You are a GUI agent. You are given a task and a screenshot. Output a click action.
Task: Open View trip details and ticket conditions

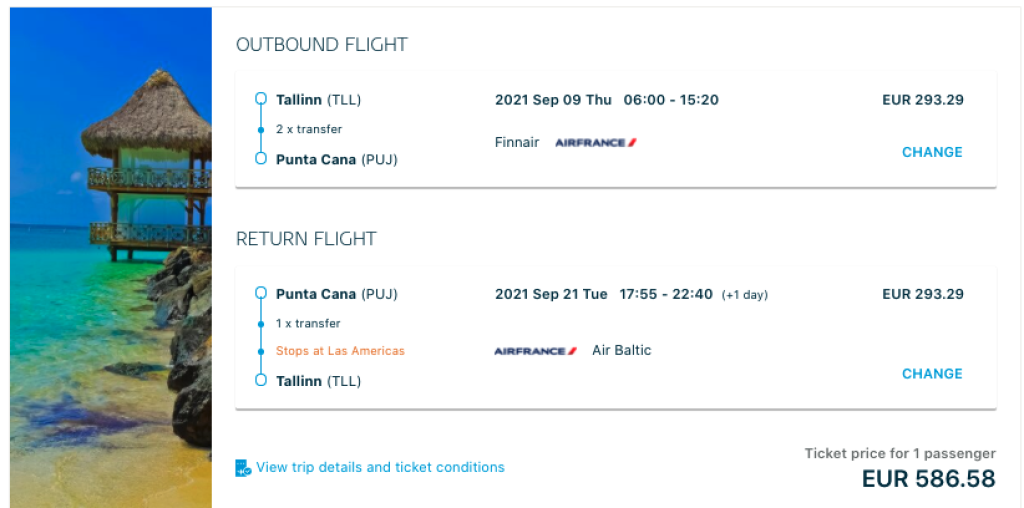[380, 467]
